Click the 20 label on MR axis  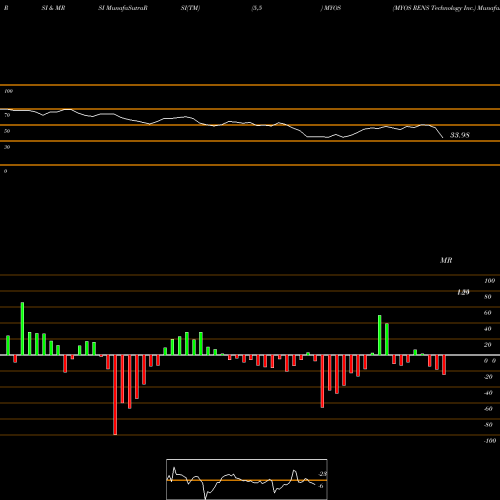488,345
